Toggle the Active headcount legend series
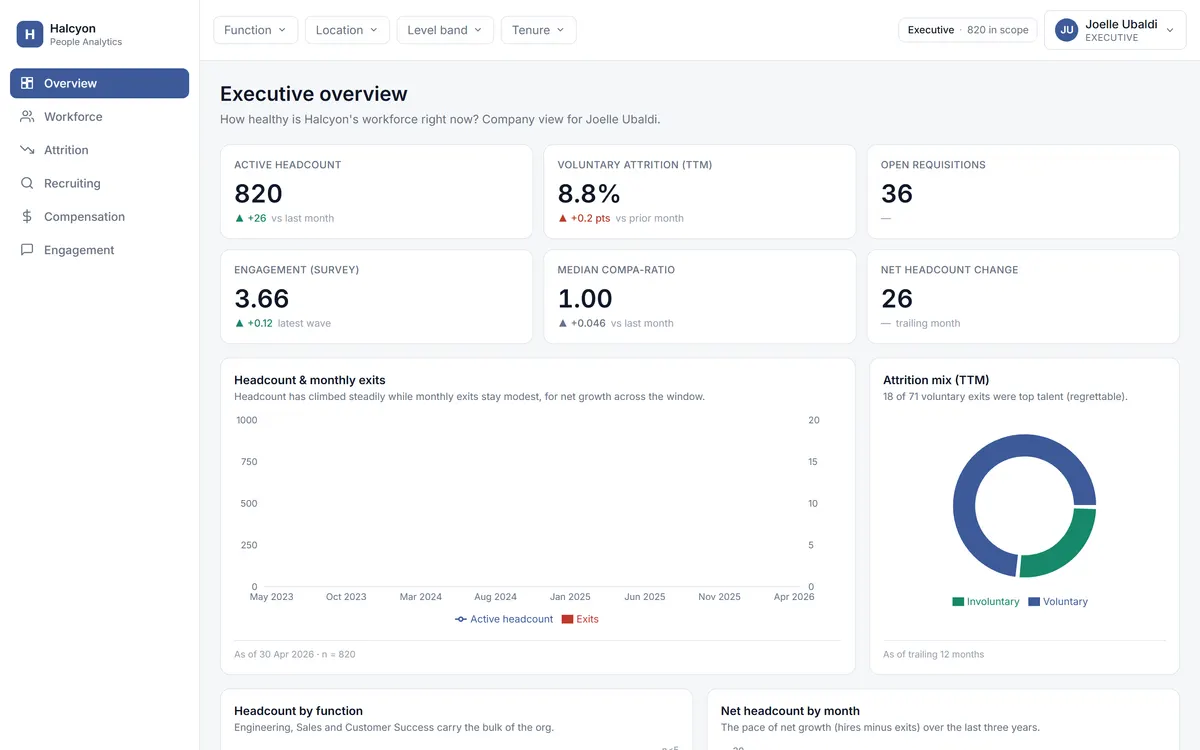The height and width of the screenshot is (750, 1200). click(504, 619)
